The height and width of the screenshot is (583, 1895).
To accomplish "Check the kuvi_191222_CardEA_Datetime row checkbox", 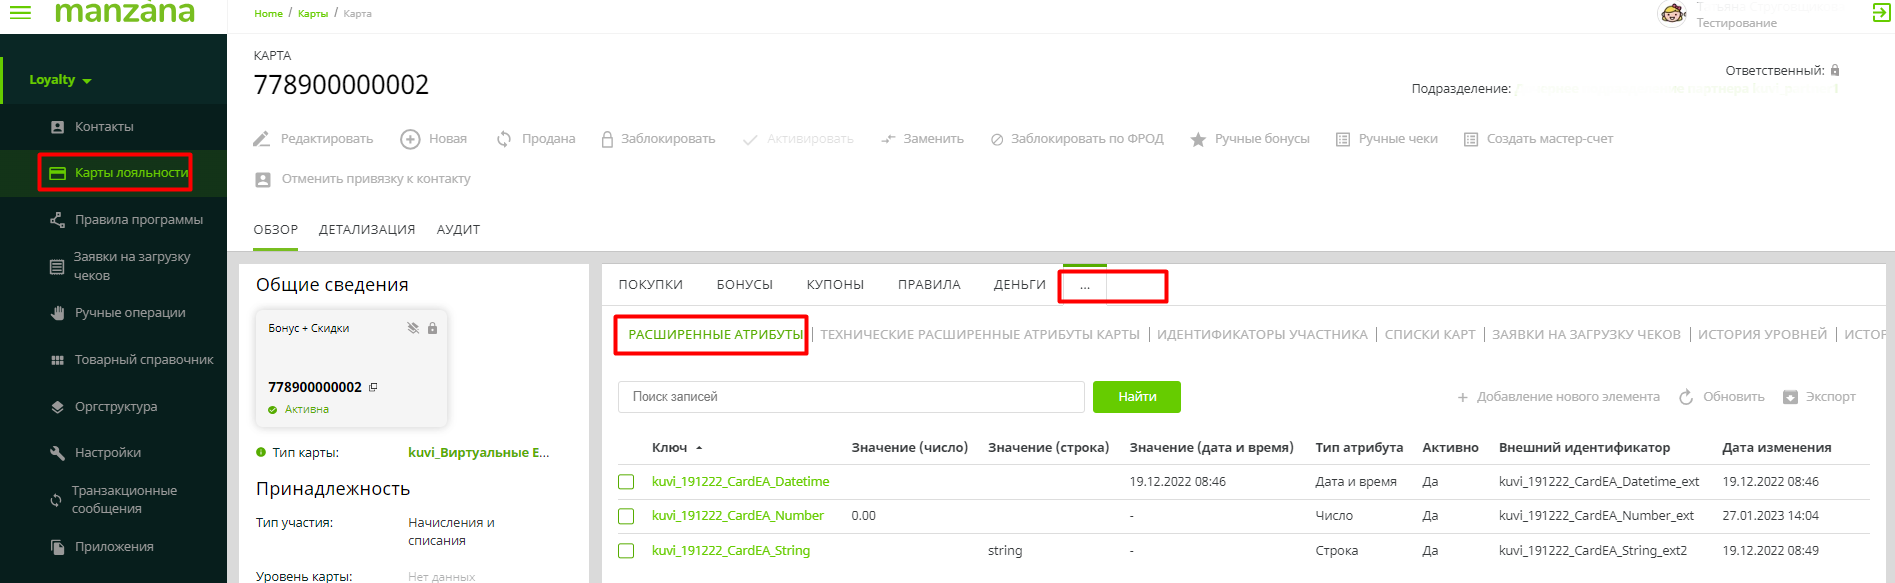I will [x=626, y=482].
